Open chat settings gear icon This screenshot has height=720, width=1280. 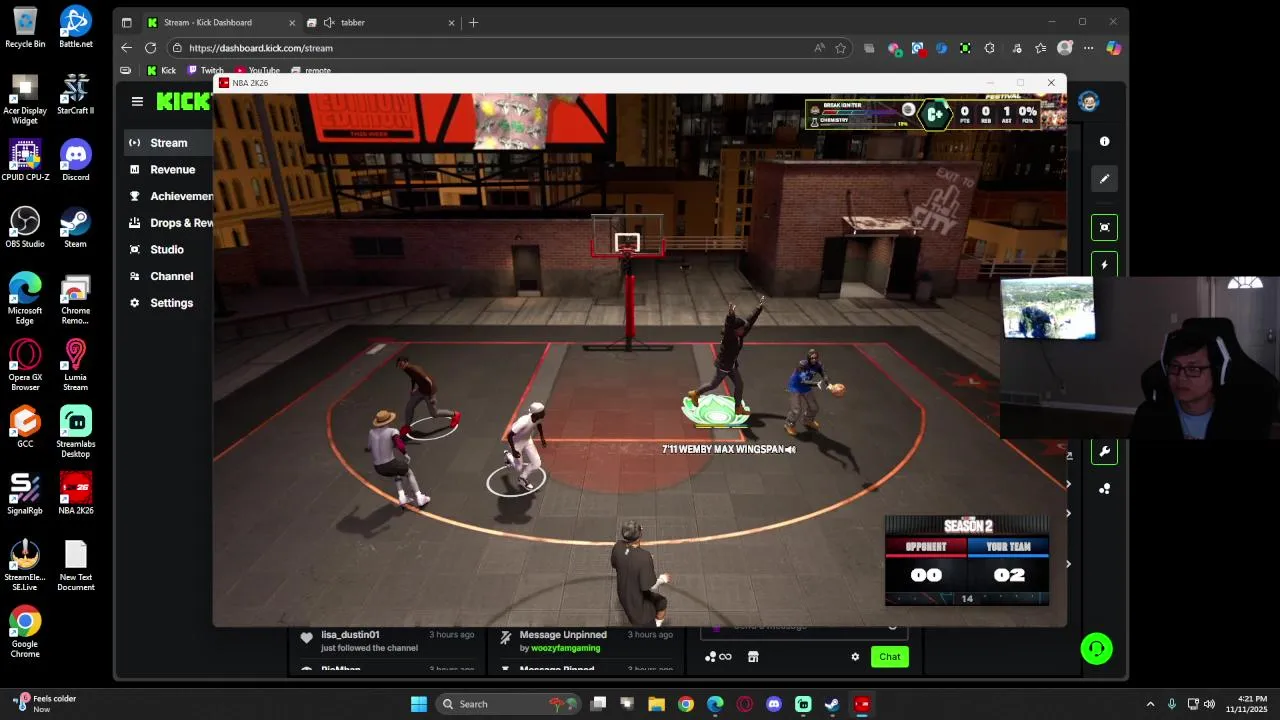pos(855,657)
